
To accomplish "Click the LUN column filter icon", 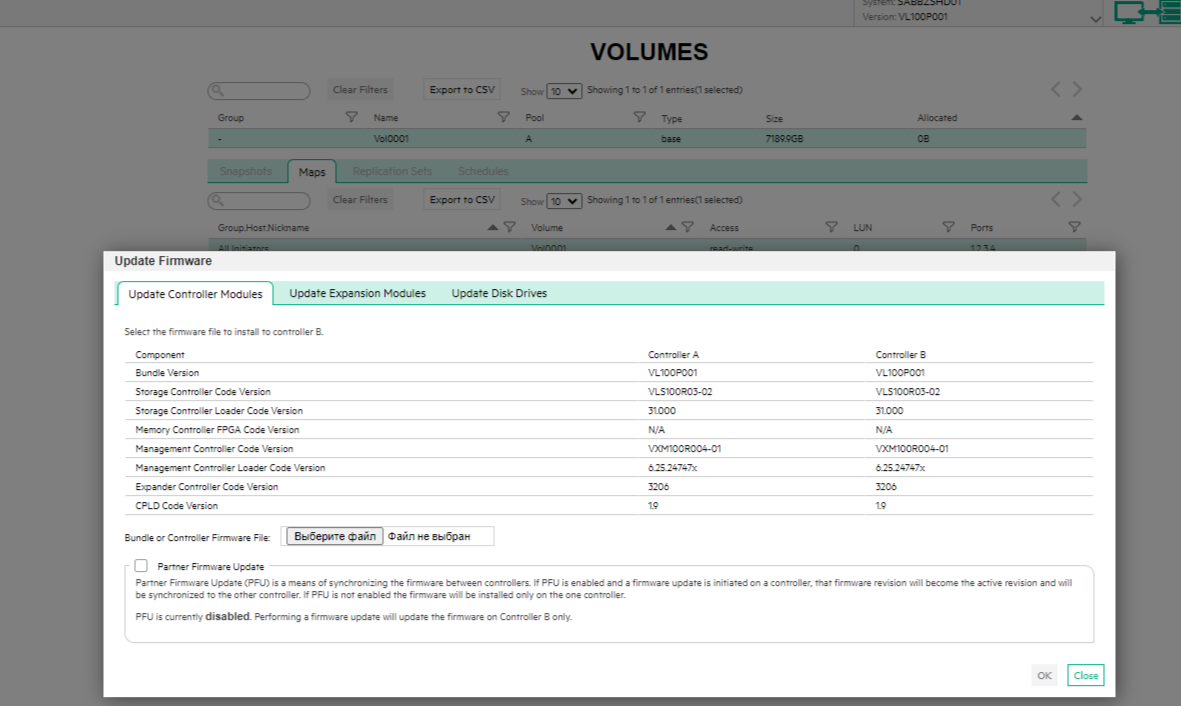I will click(948, 227).
